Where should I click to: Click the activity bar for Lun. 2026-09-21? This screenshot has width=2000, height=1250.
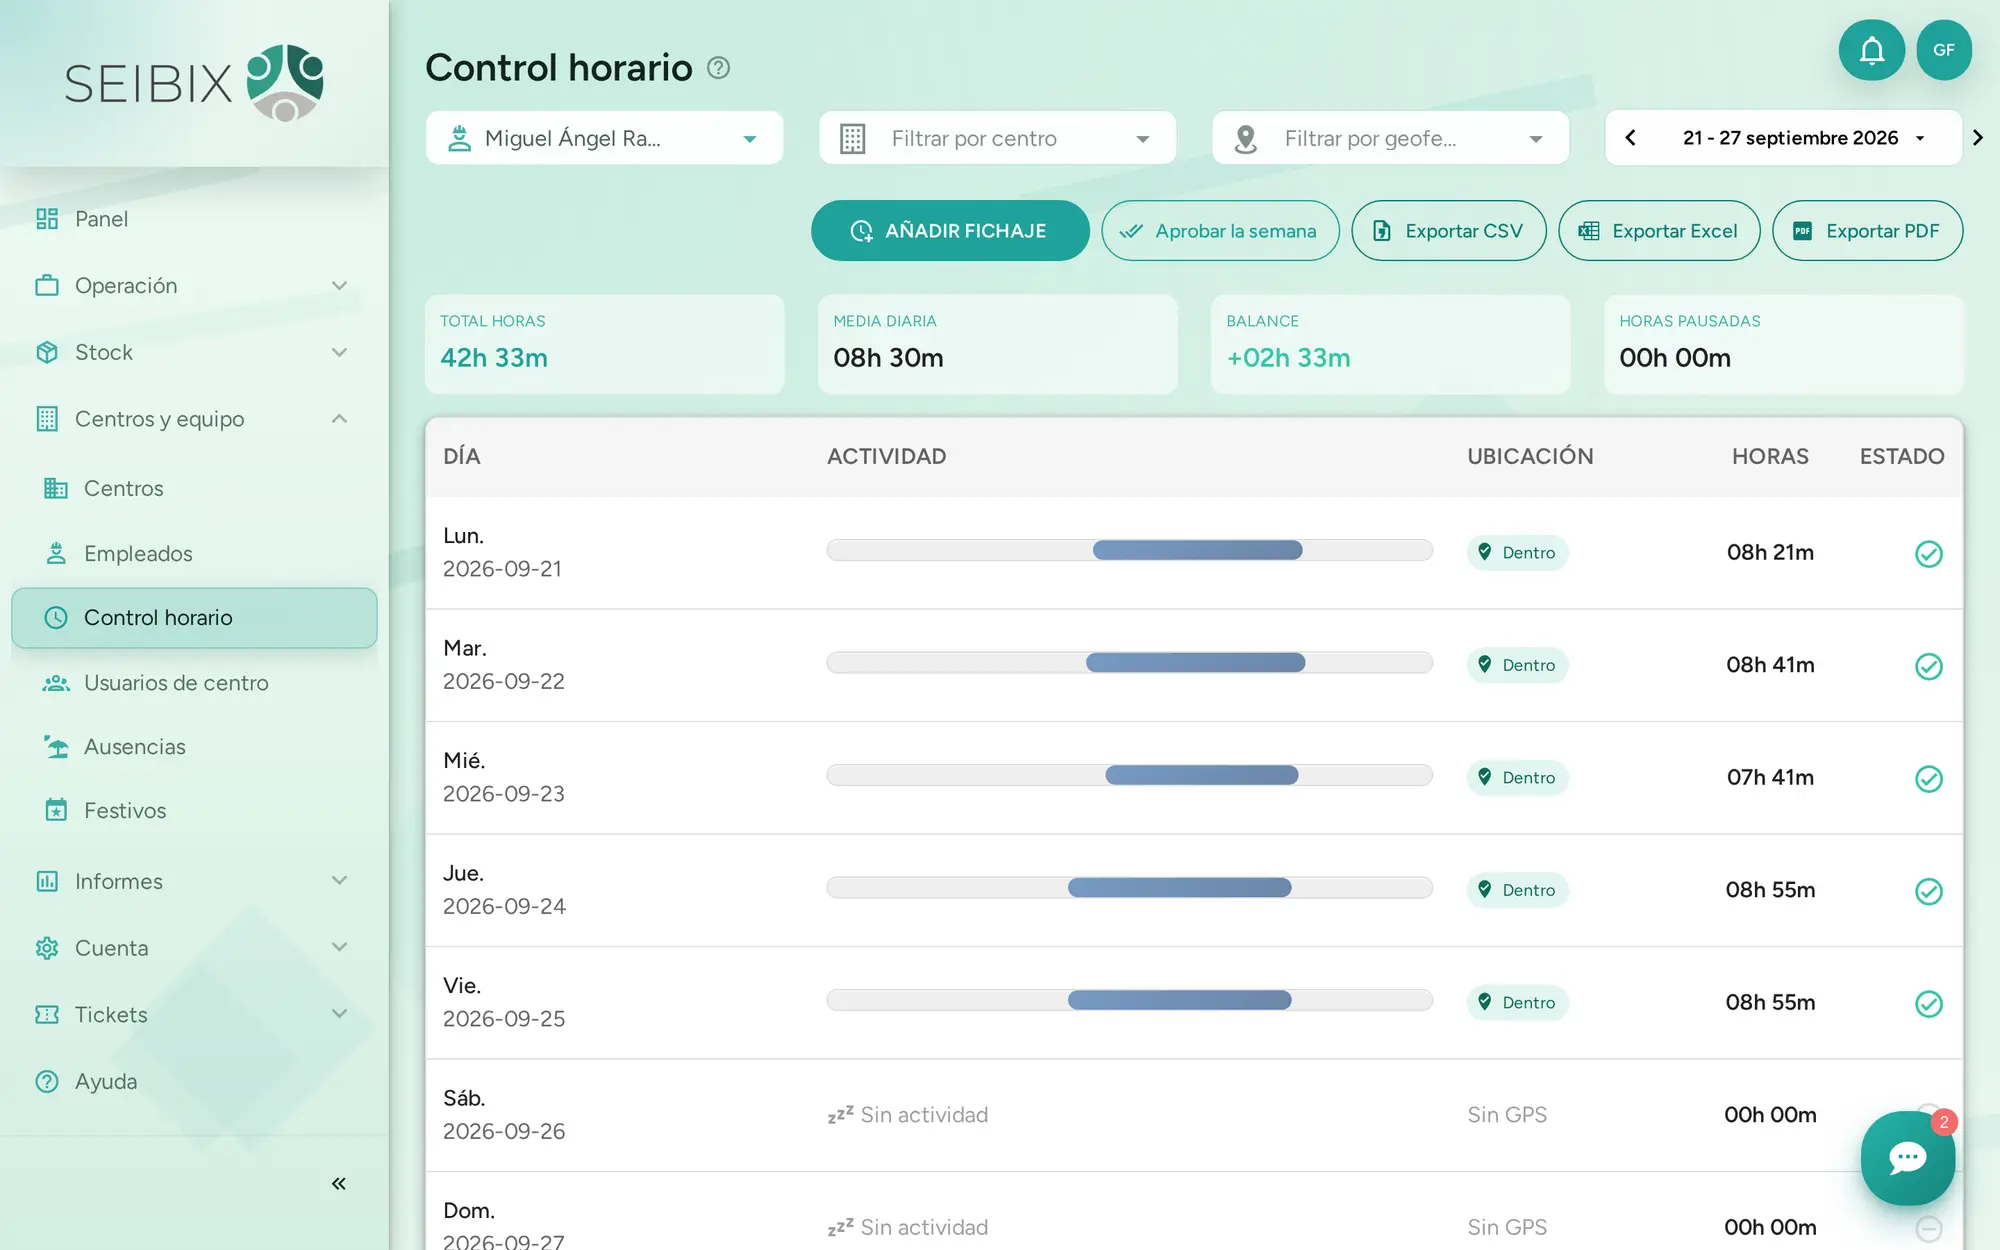[1129, 550]
